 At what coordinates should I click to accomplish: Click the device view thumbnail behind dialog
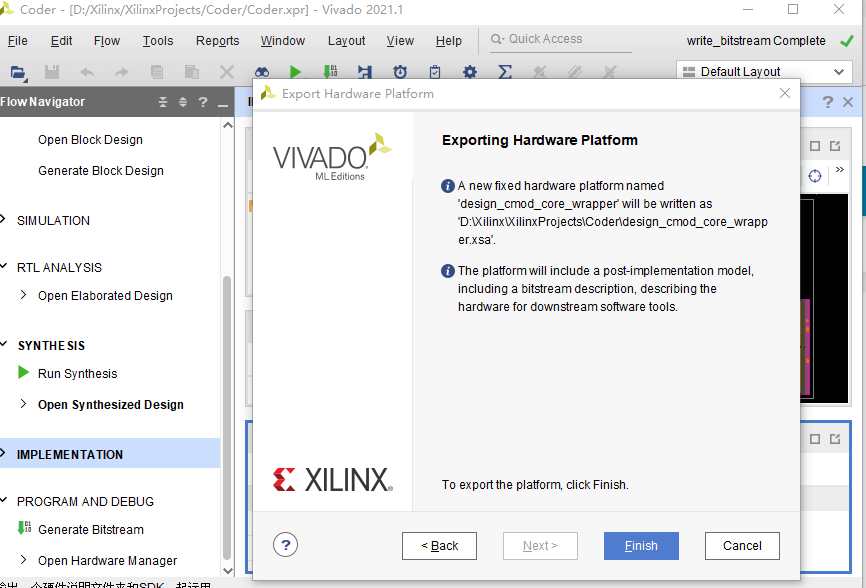(x=823, y=298)
